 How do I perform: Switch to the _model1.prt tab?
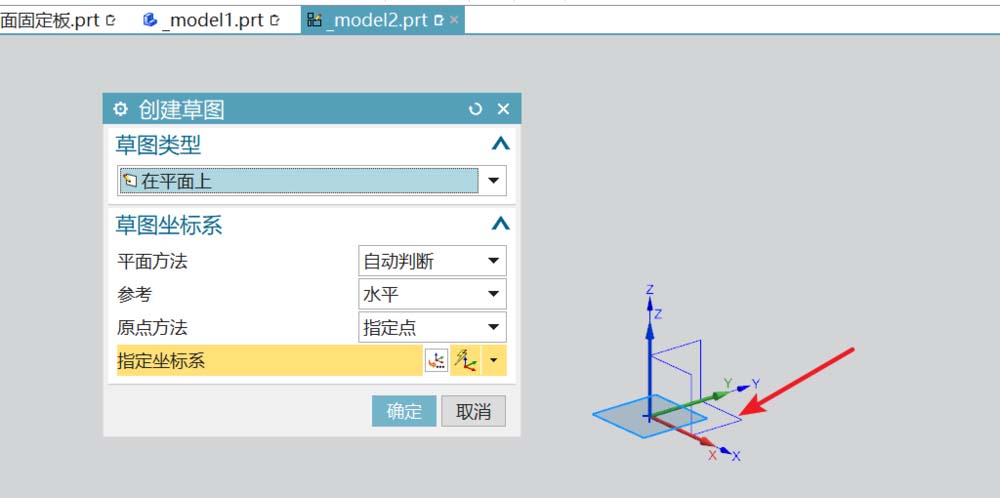pyautogui.click(x=213, y=20)
